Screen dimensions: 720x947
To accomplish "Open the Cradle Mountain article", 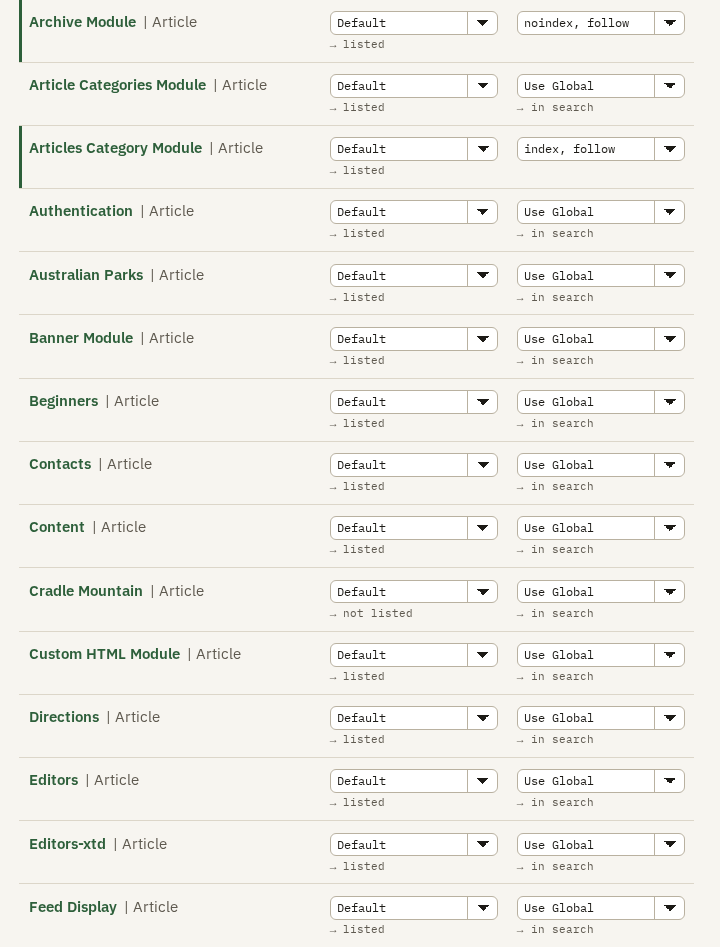I will [86, 591].
